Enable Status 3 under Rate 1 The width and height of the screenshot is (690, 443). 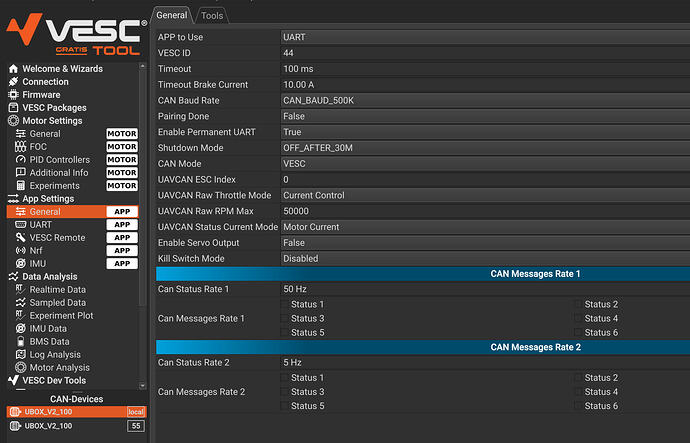tap(285, 318)
